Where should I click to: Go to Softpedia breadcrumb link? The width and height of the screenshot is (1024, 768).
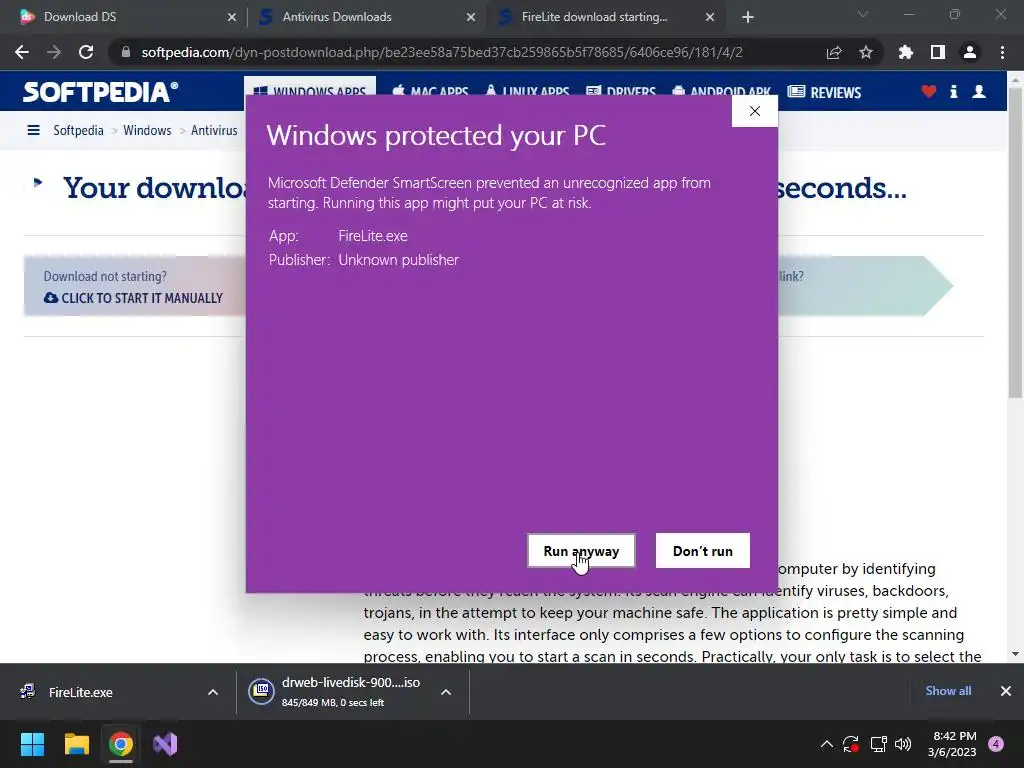pos(78,130)
